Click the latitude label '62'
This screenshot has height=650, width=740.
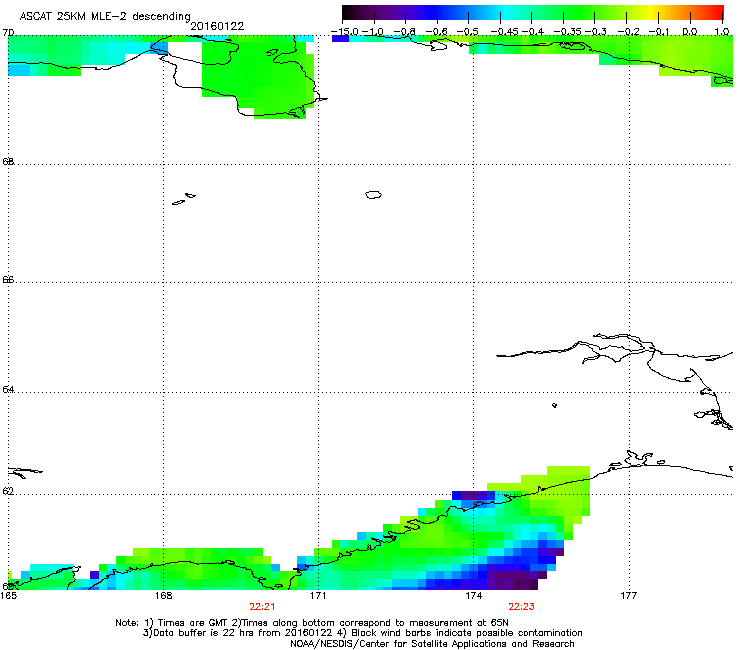pyautogui.click(x=8, y=491)
